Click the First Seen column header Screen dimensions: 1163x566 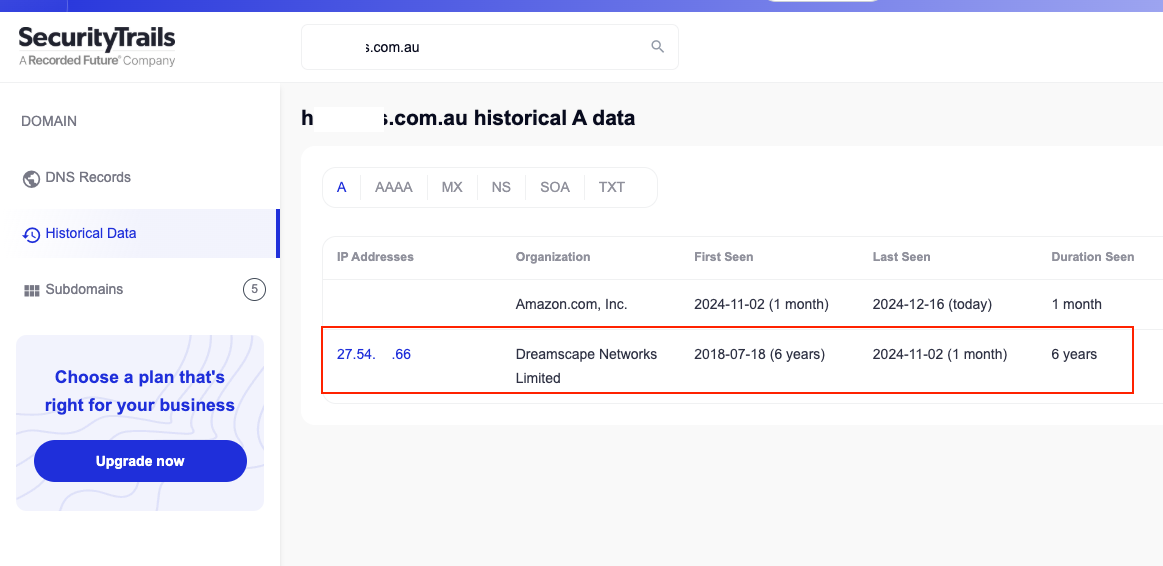[723, 257]
